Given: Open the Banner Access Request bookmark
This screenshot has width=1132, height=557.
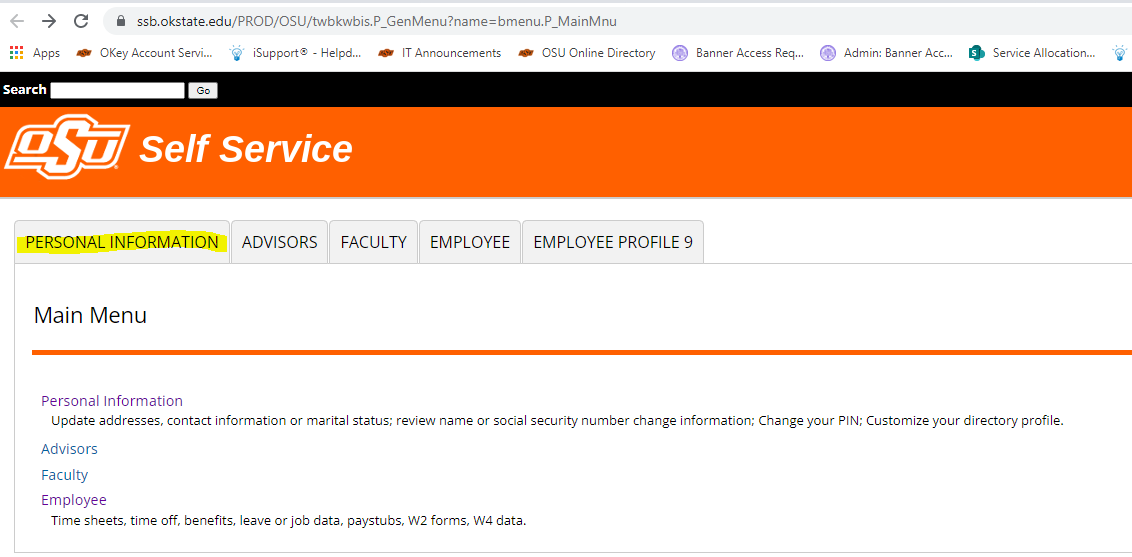Looking at the screenshot, I should (x=738, y=53).
